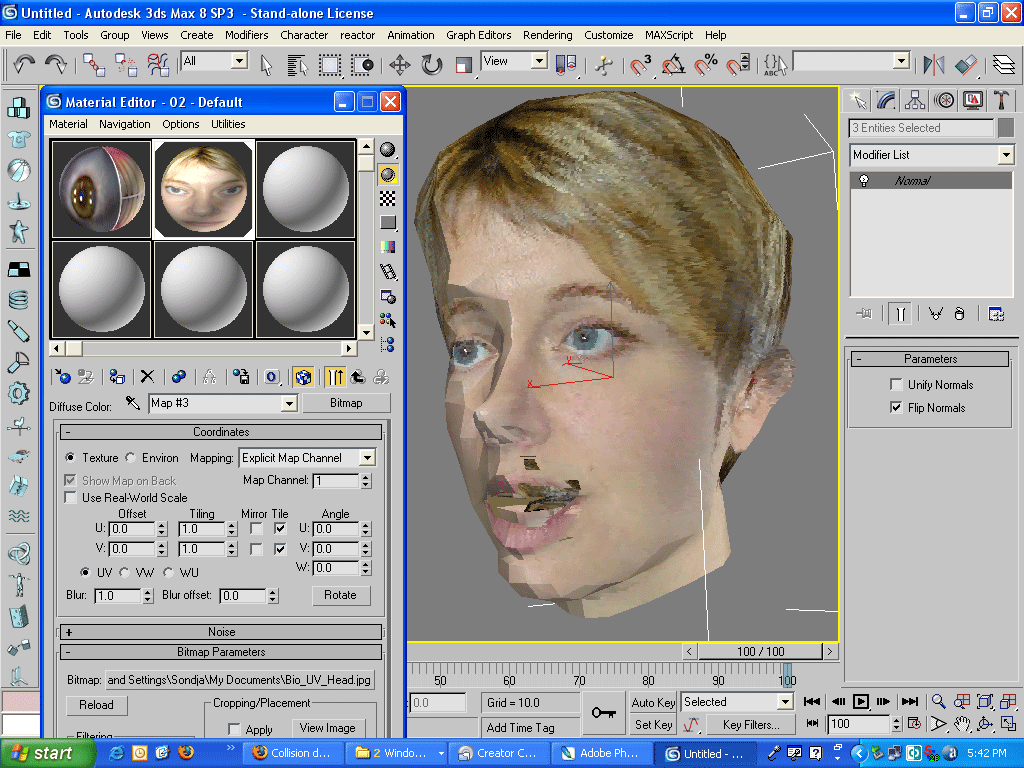
Task: Select the Move transform tool
Action: click(x=400, y=65)
